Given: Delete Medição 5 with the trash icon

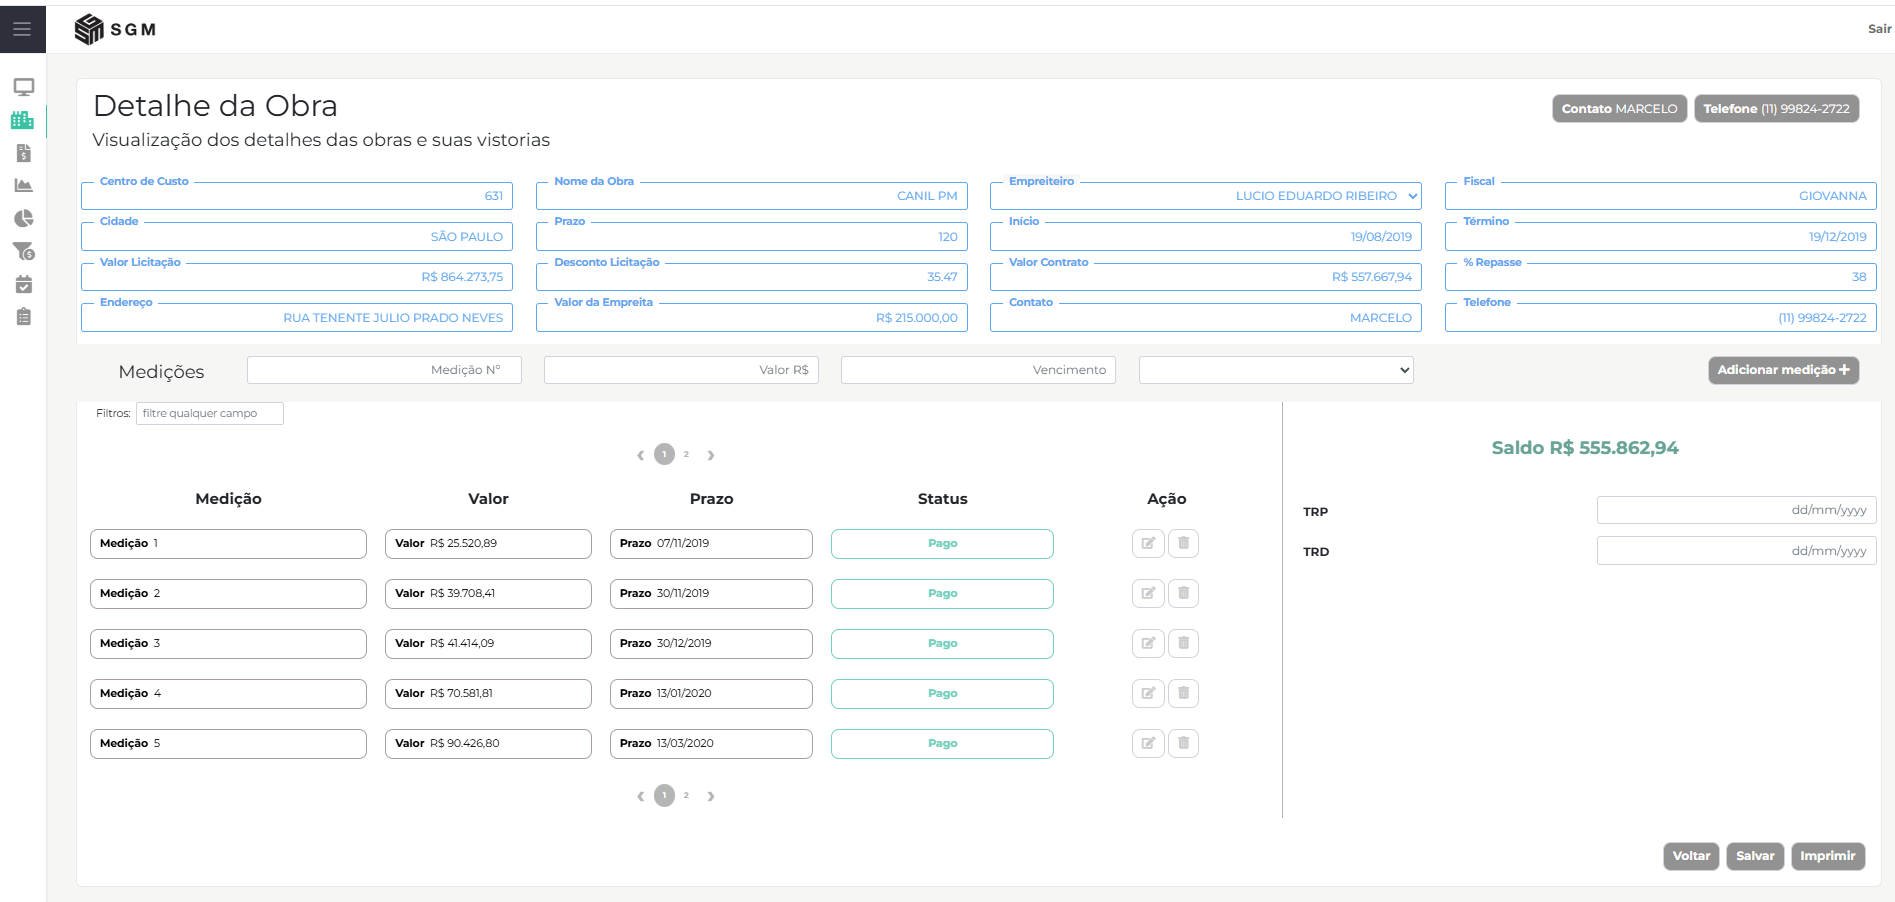Looking at the screenshot, I should pyautogui.click(x=1183, y=743).
